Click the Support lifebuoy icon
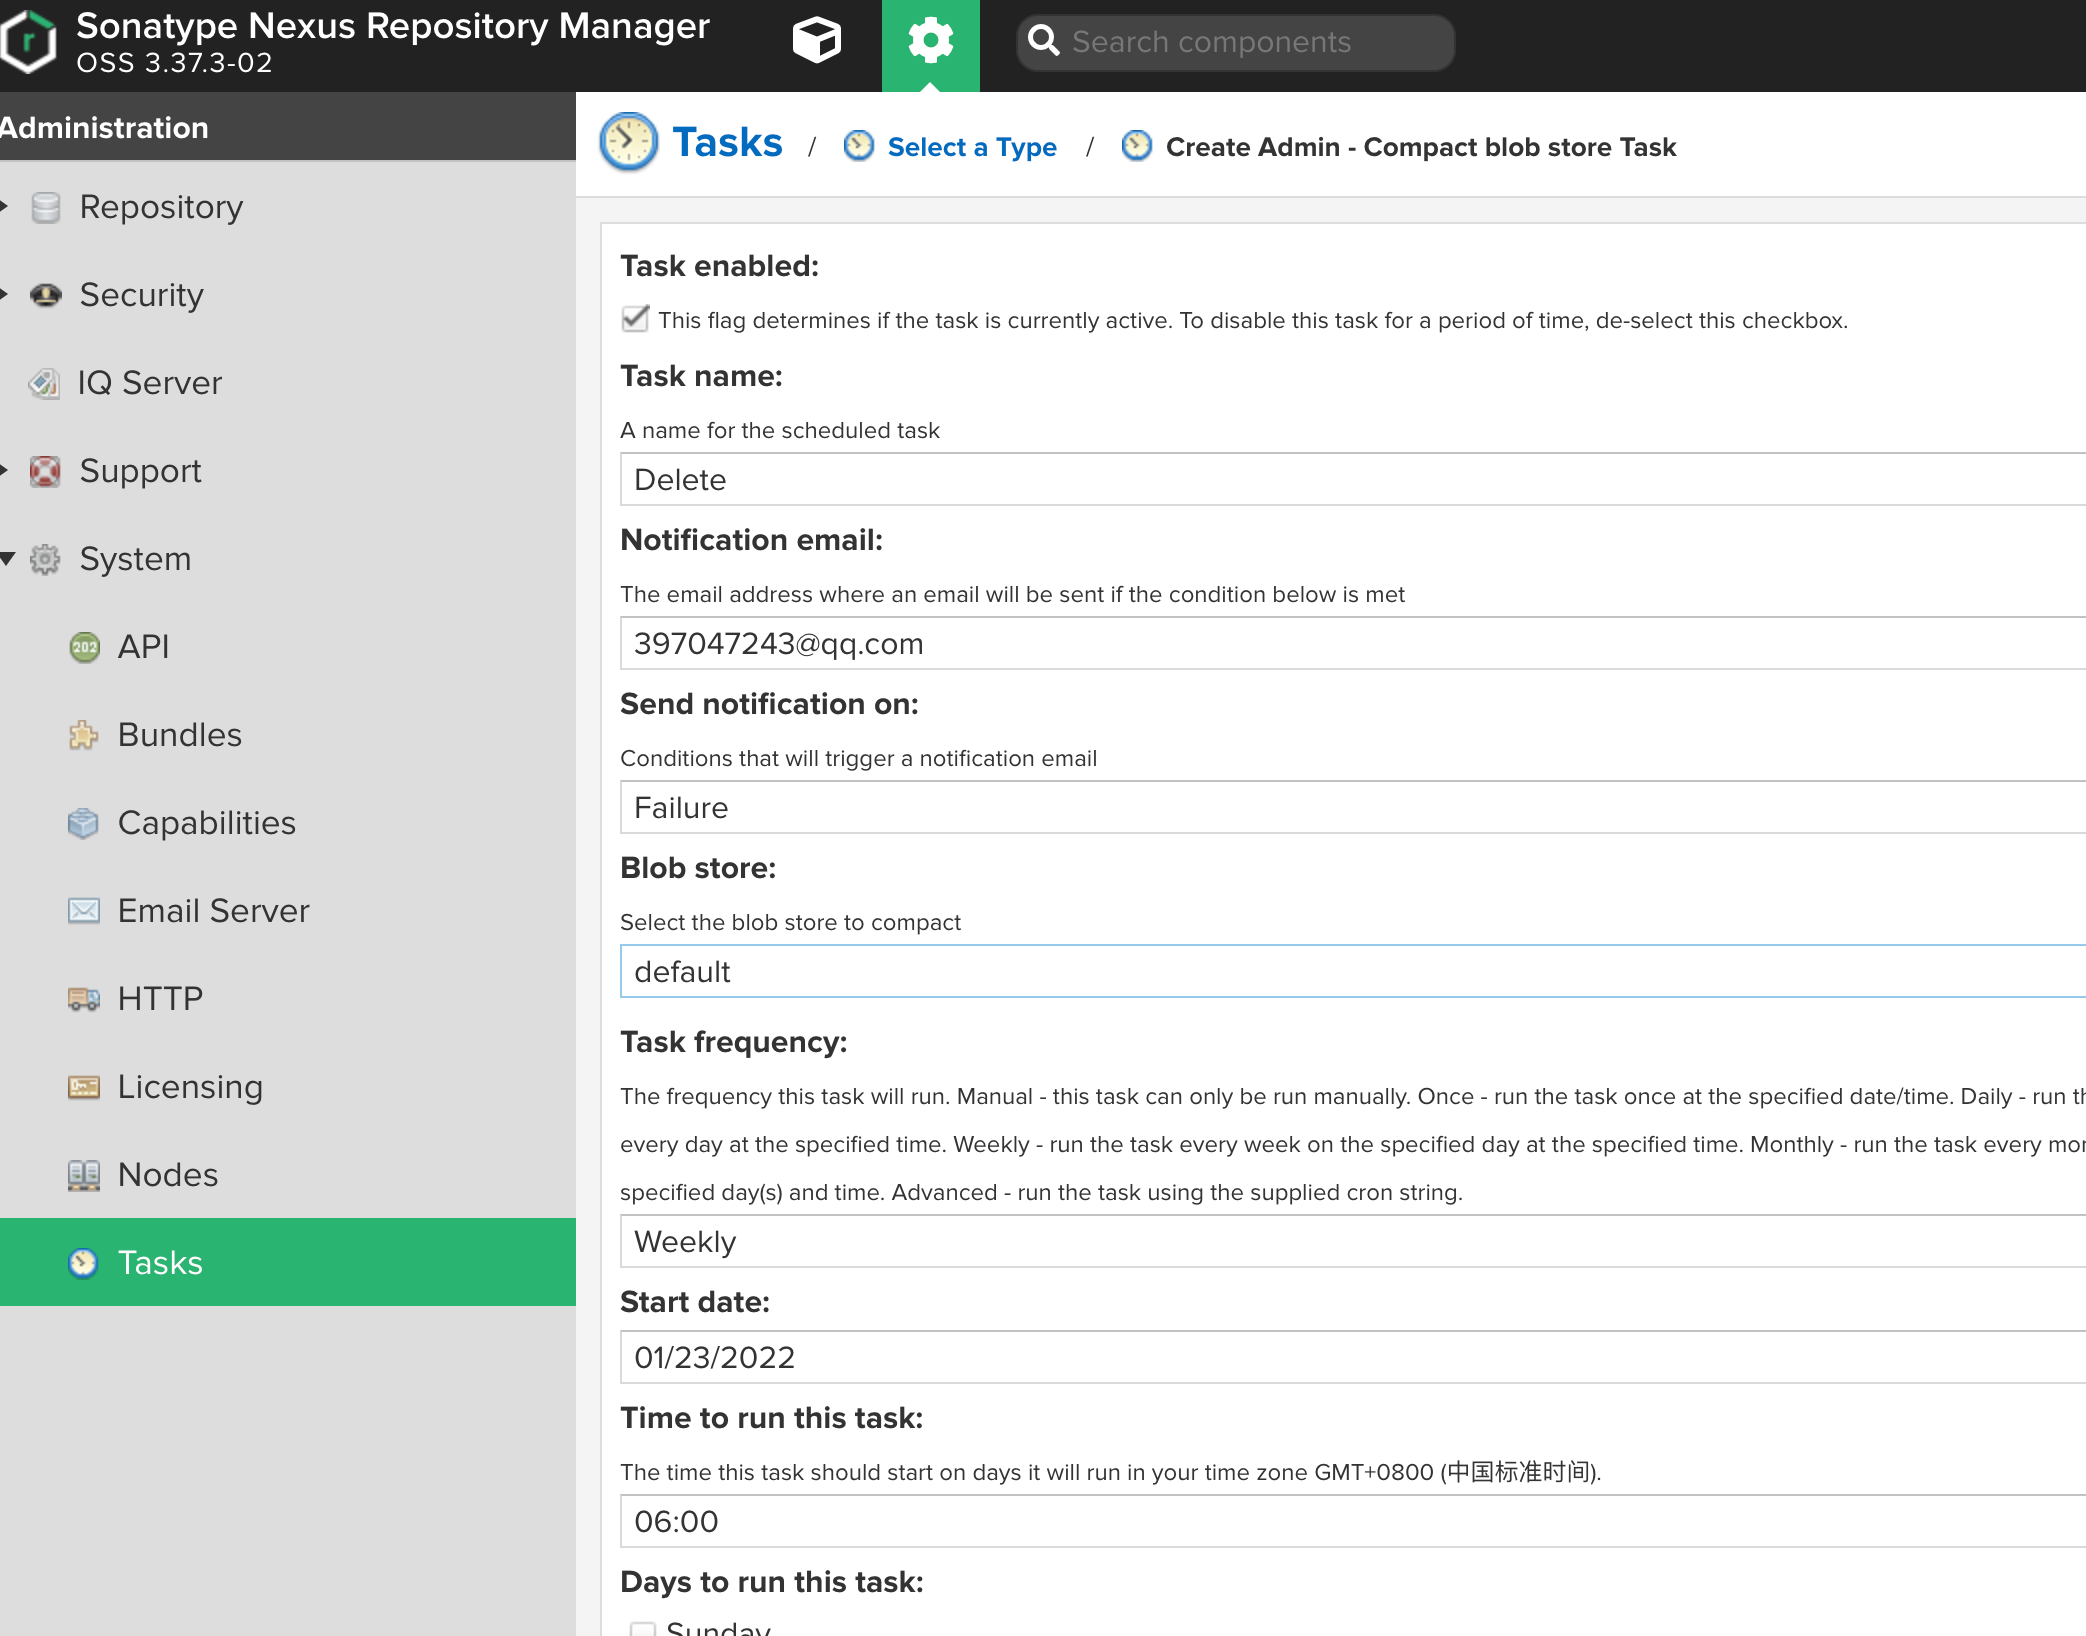Screen dimensions: 2086x1636 pos(45,471)
